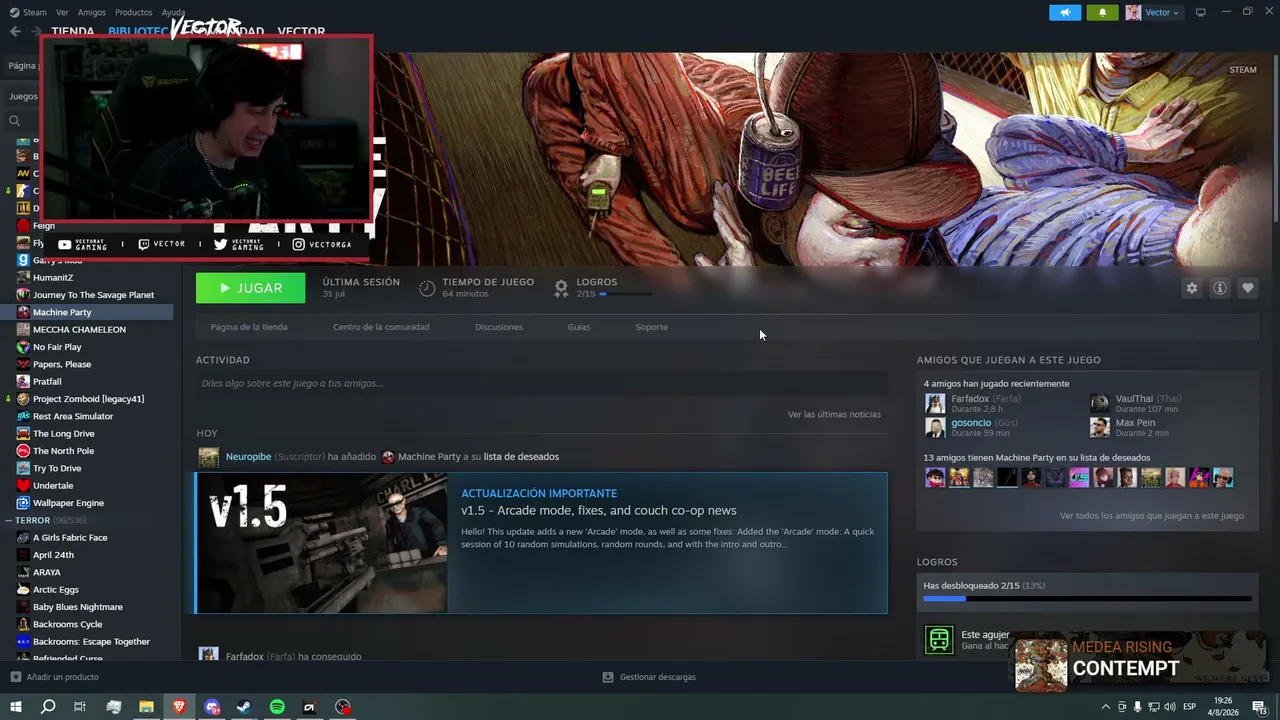Open the Ayuda menu

pos(173,12)
